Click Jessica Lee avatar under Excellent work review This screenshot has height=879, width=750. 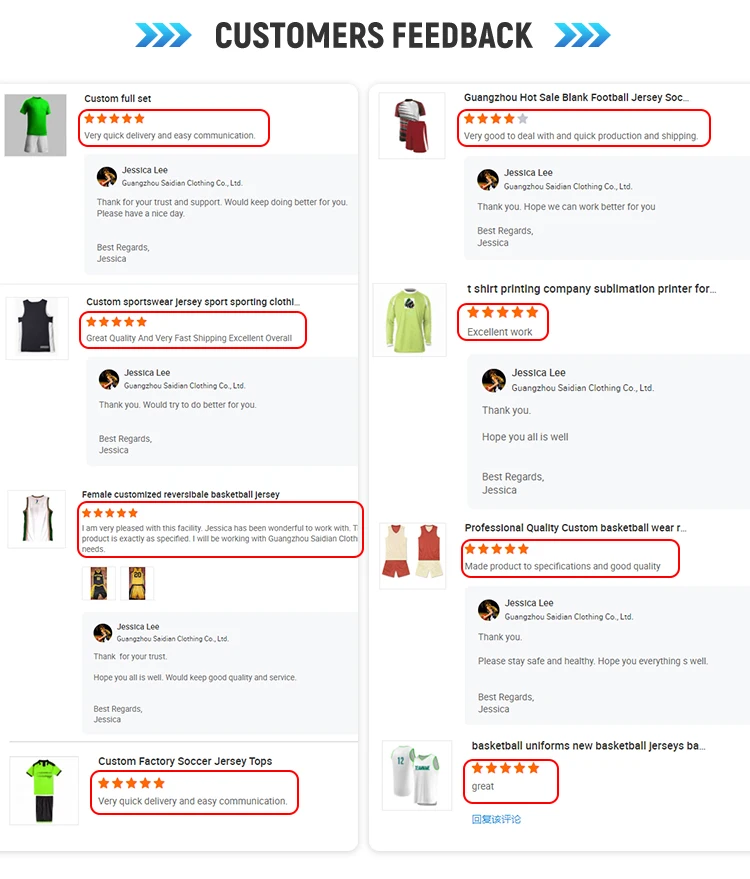pos(494,380)
